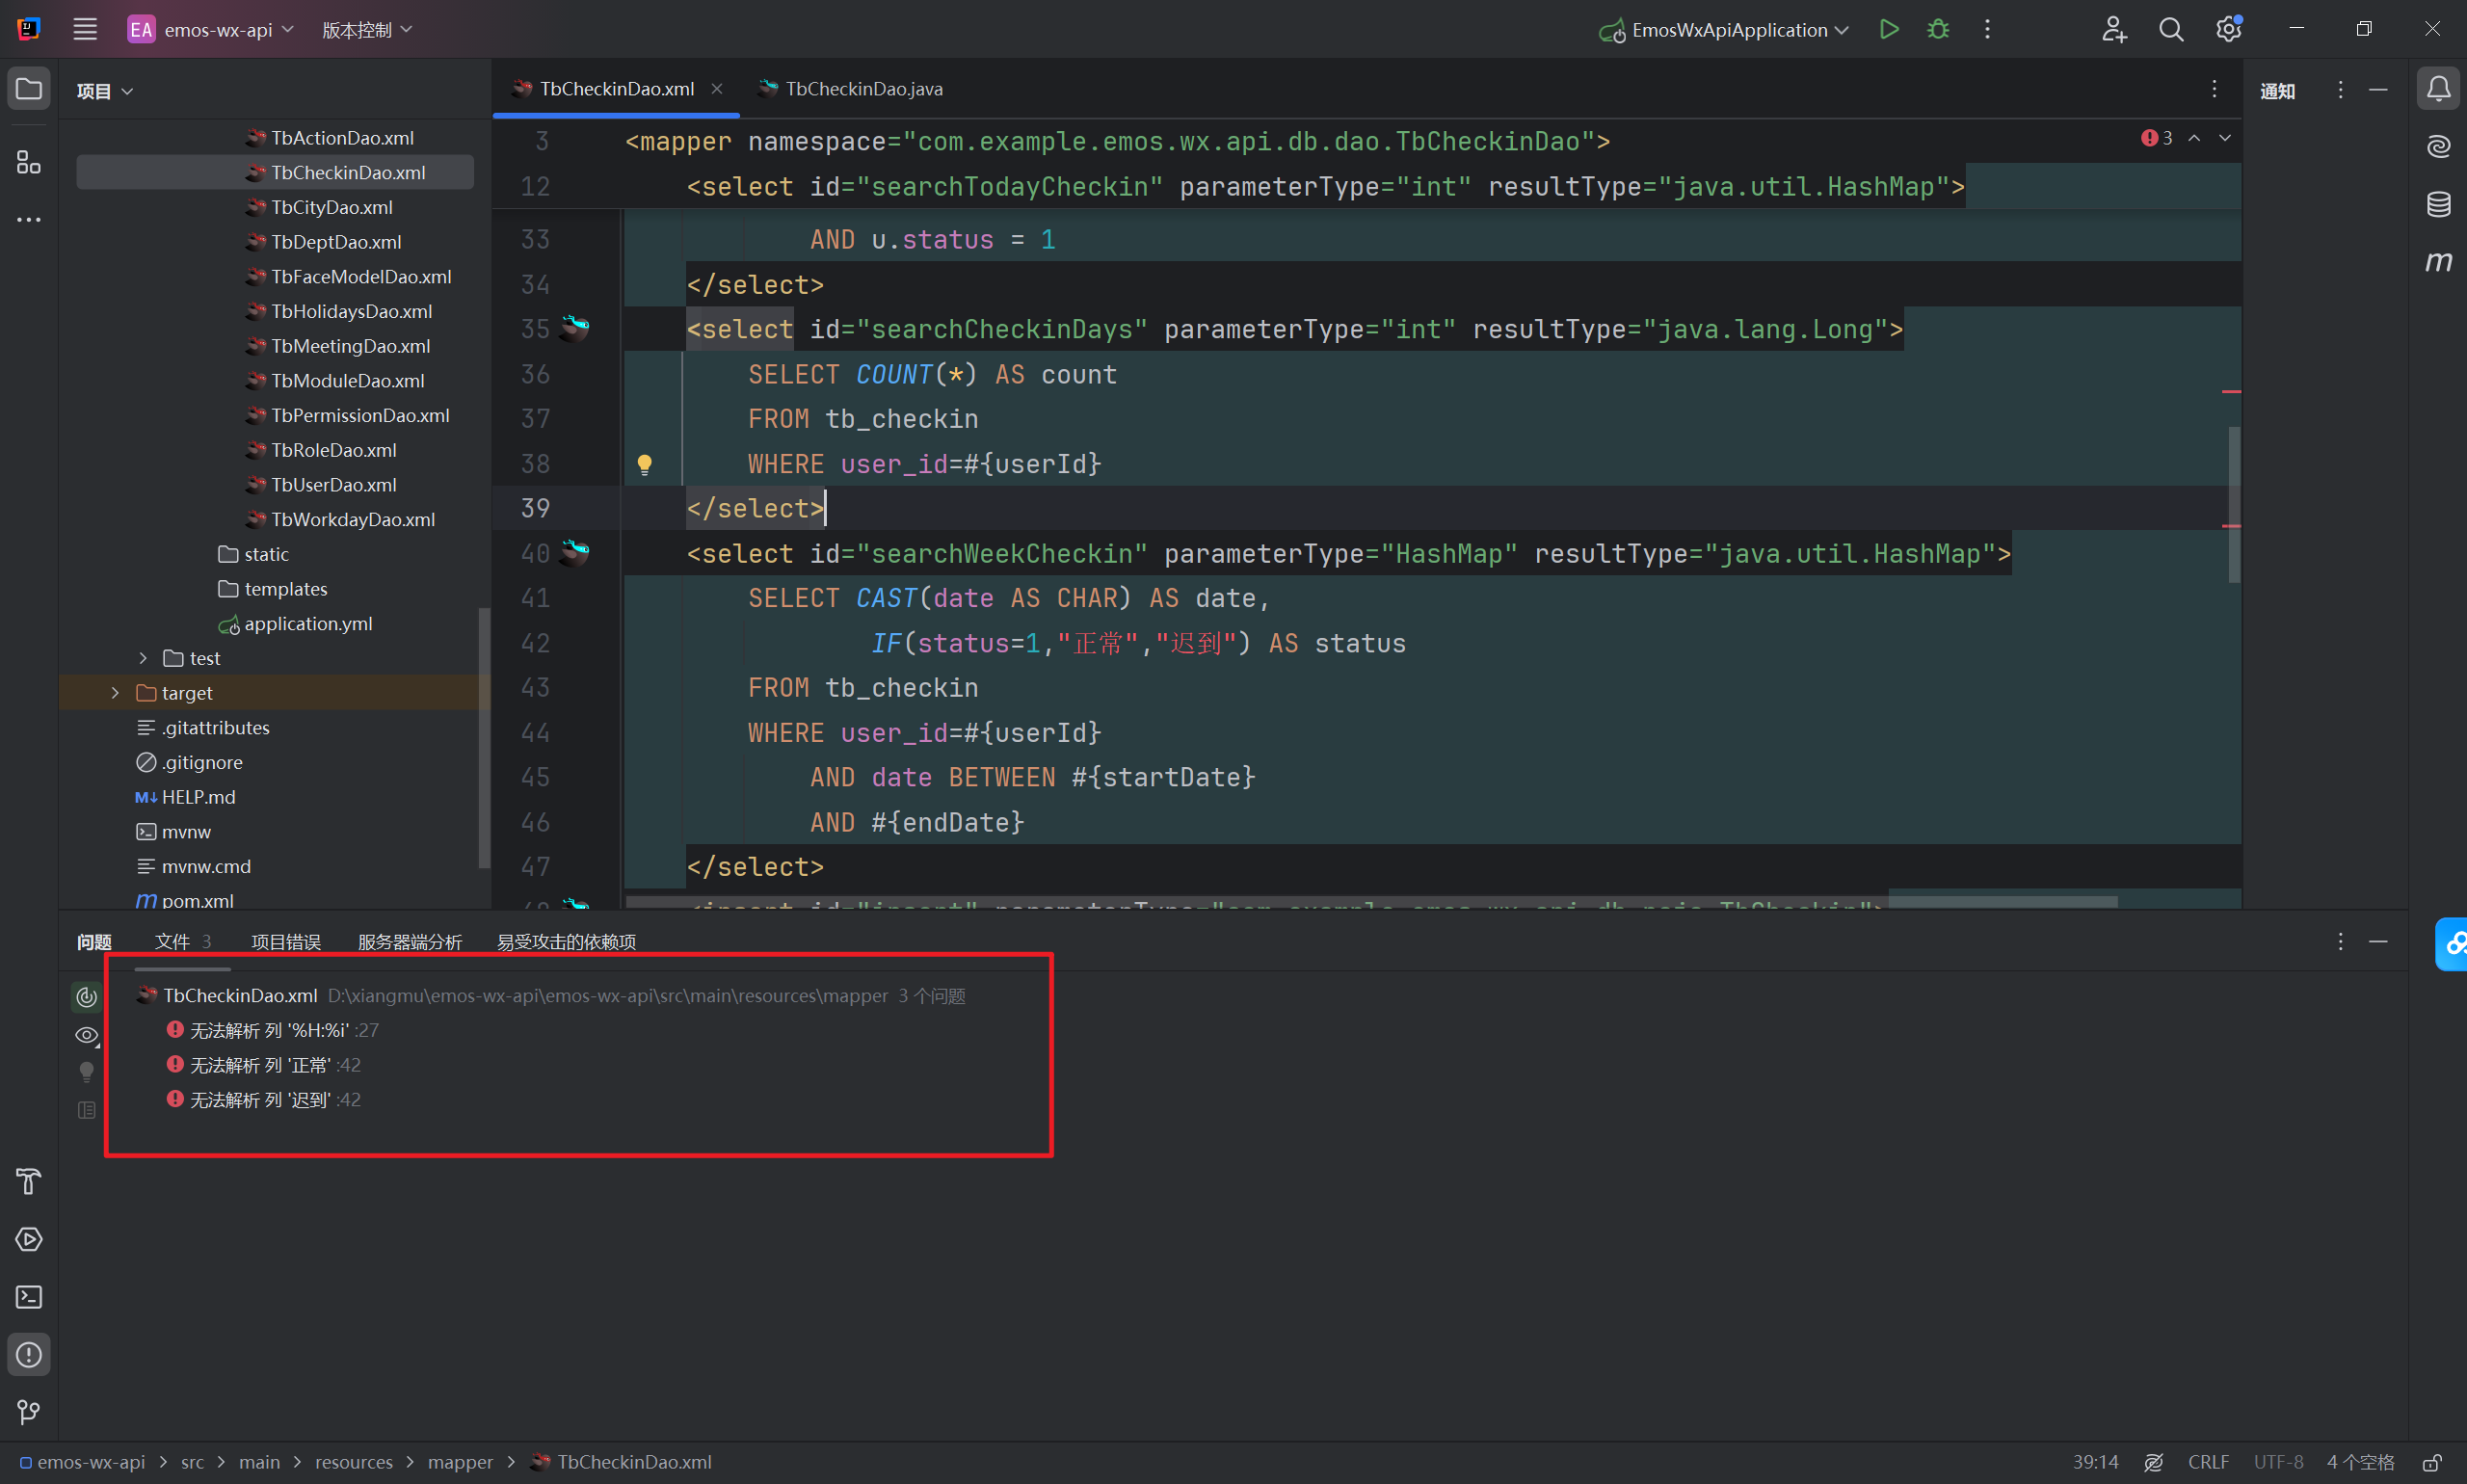This screenshot has width=2467, height=1484.
Task: Hide the Notifications panel
Action: click(x=2379, y=89)
